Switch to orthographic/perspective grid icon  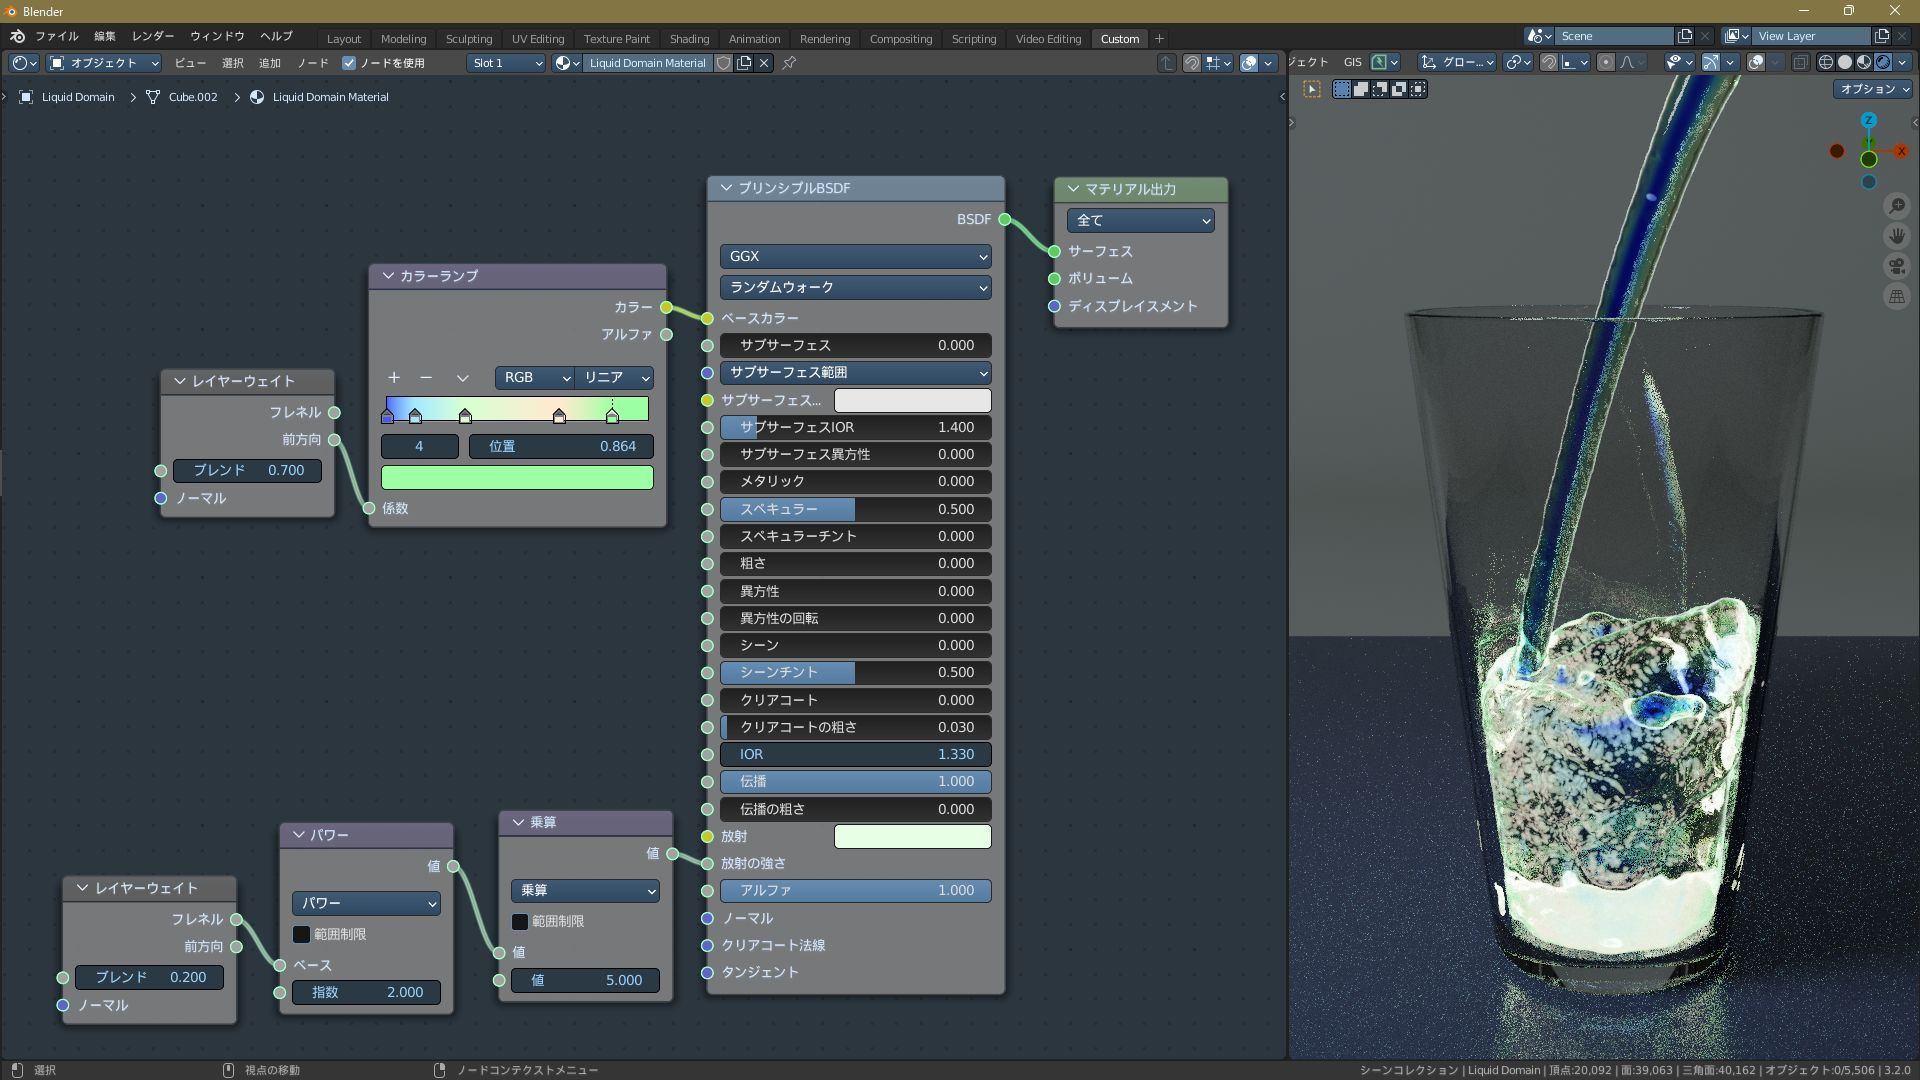(x=1896, y=296)
